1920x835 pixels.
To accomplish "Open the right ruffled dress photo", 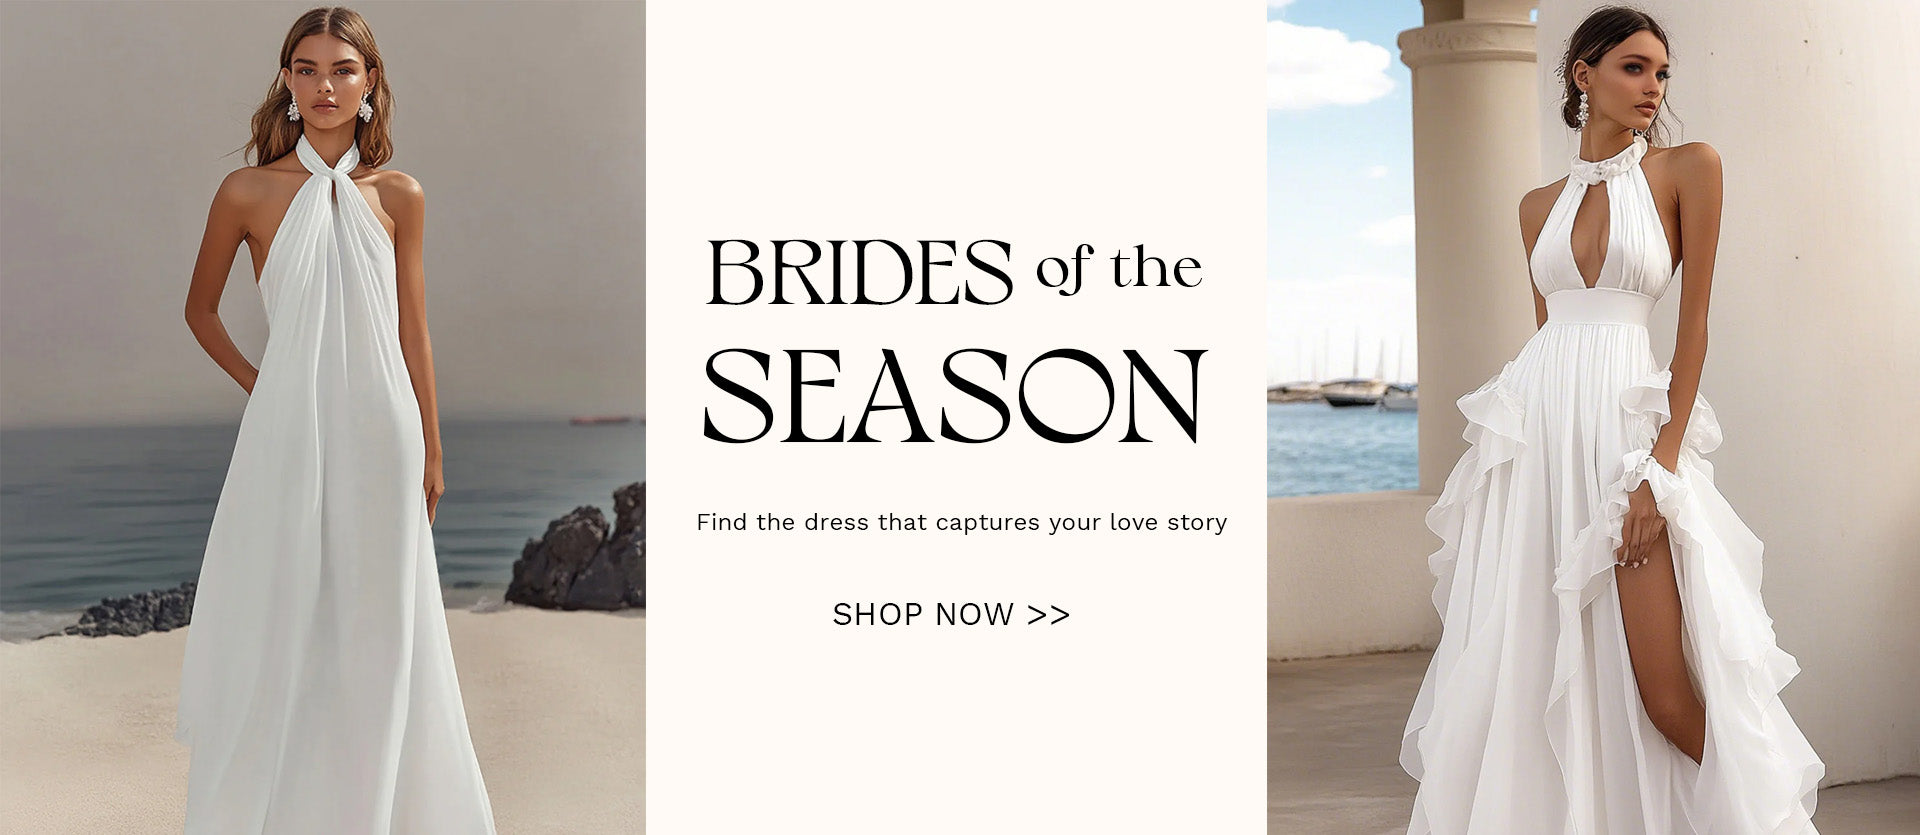I will 1593,417.
